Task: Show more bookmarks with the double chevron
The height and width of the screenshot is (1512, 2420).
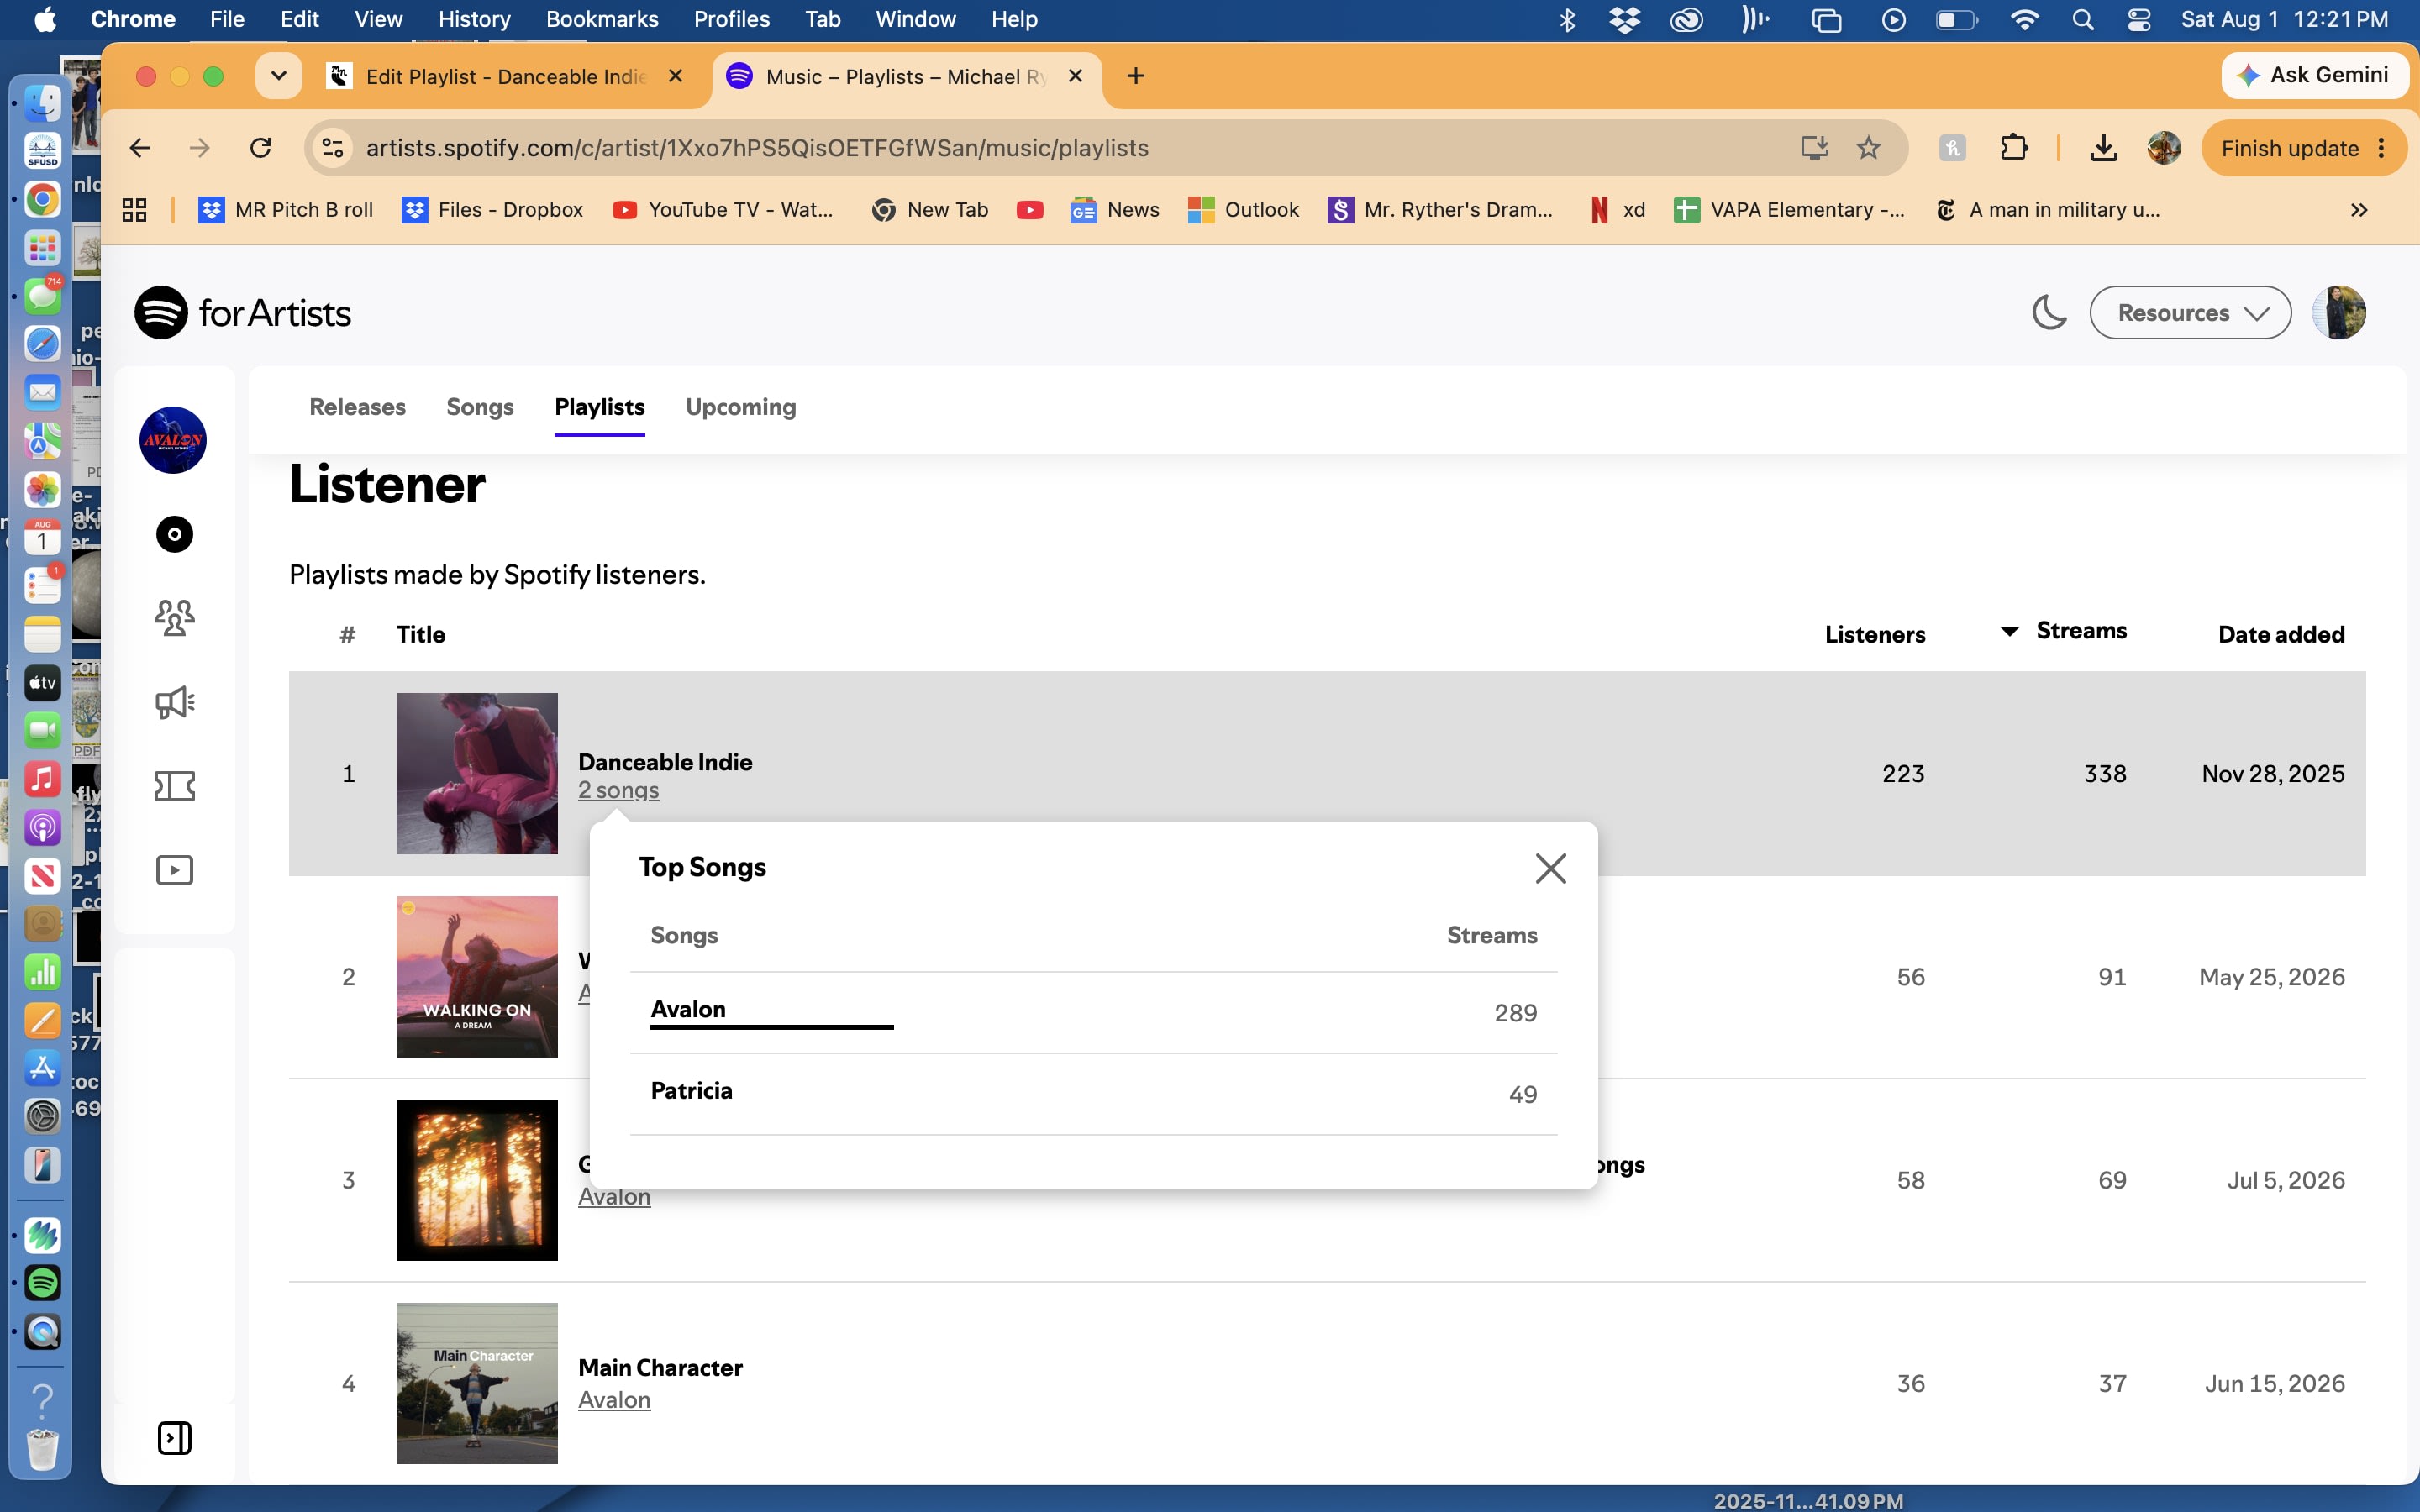Action: (x=2359, y=210)
